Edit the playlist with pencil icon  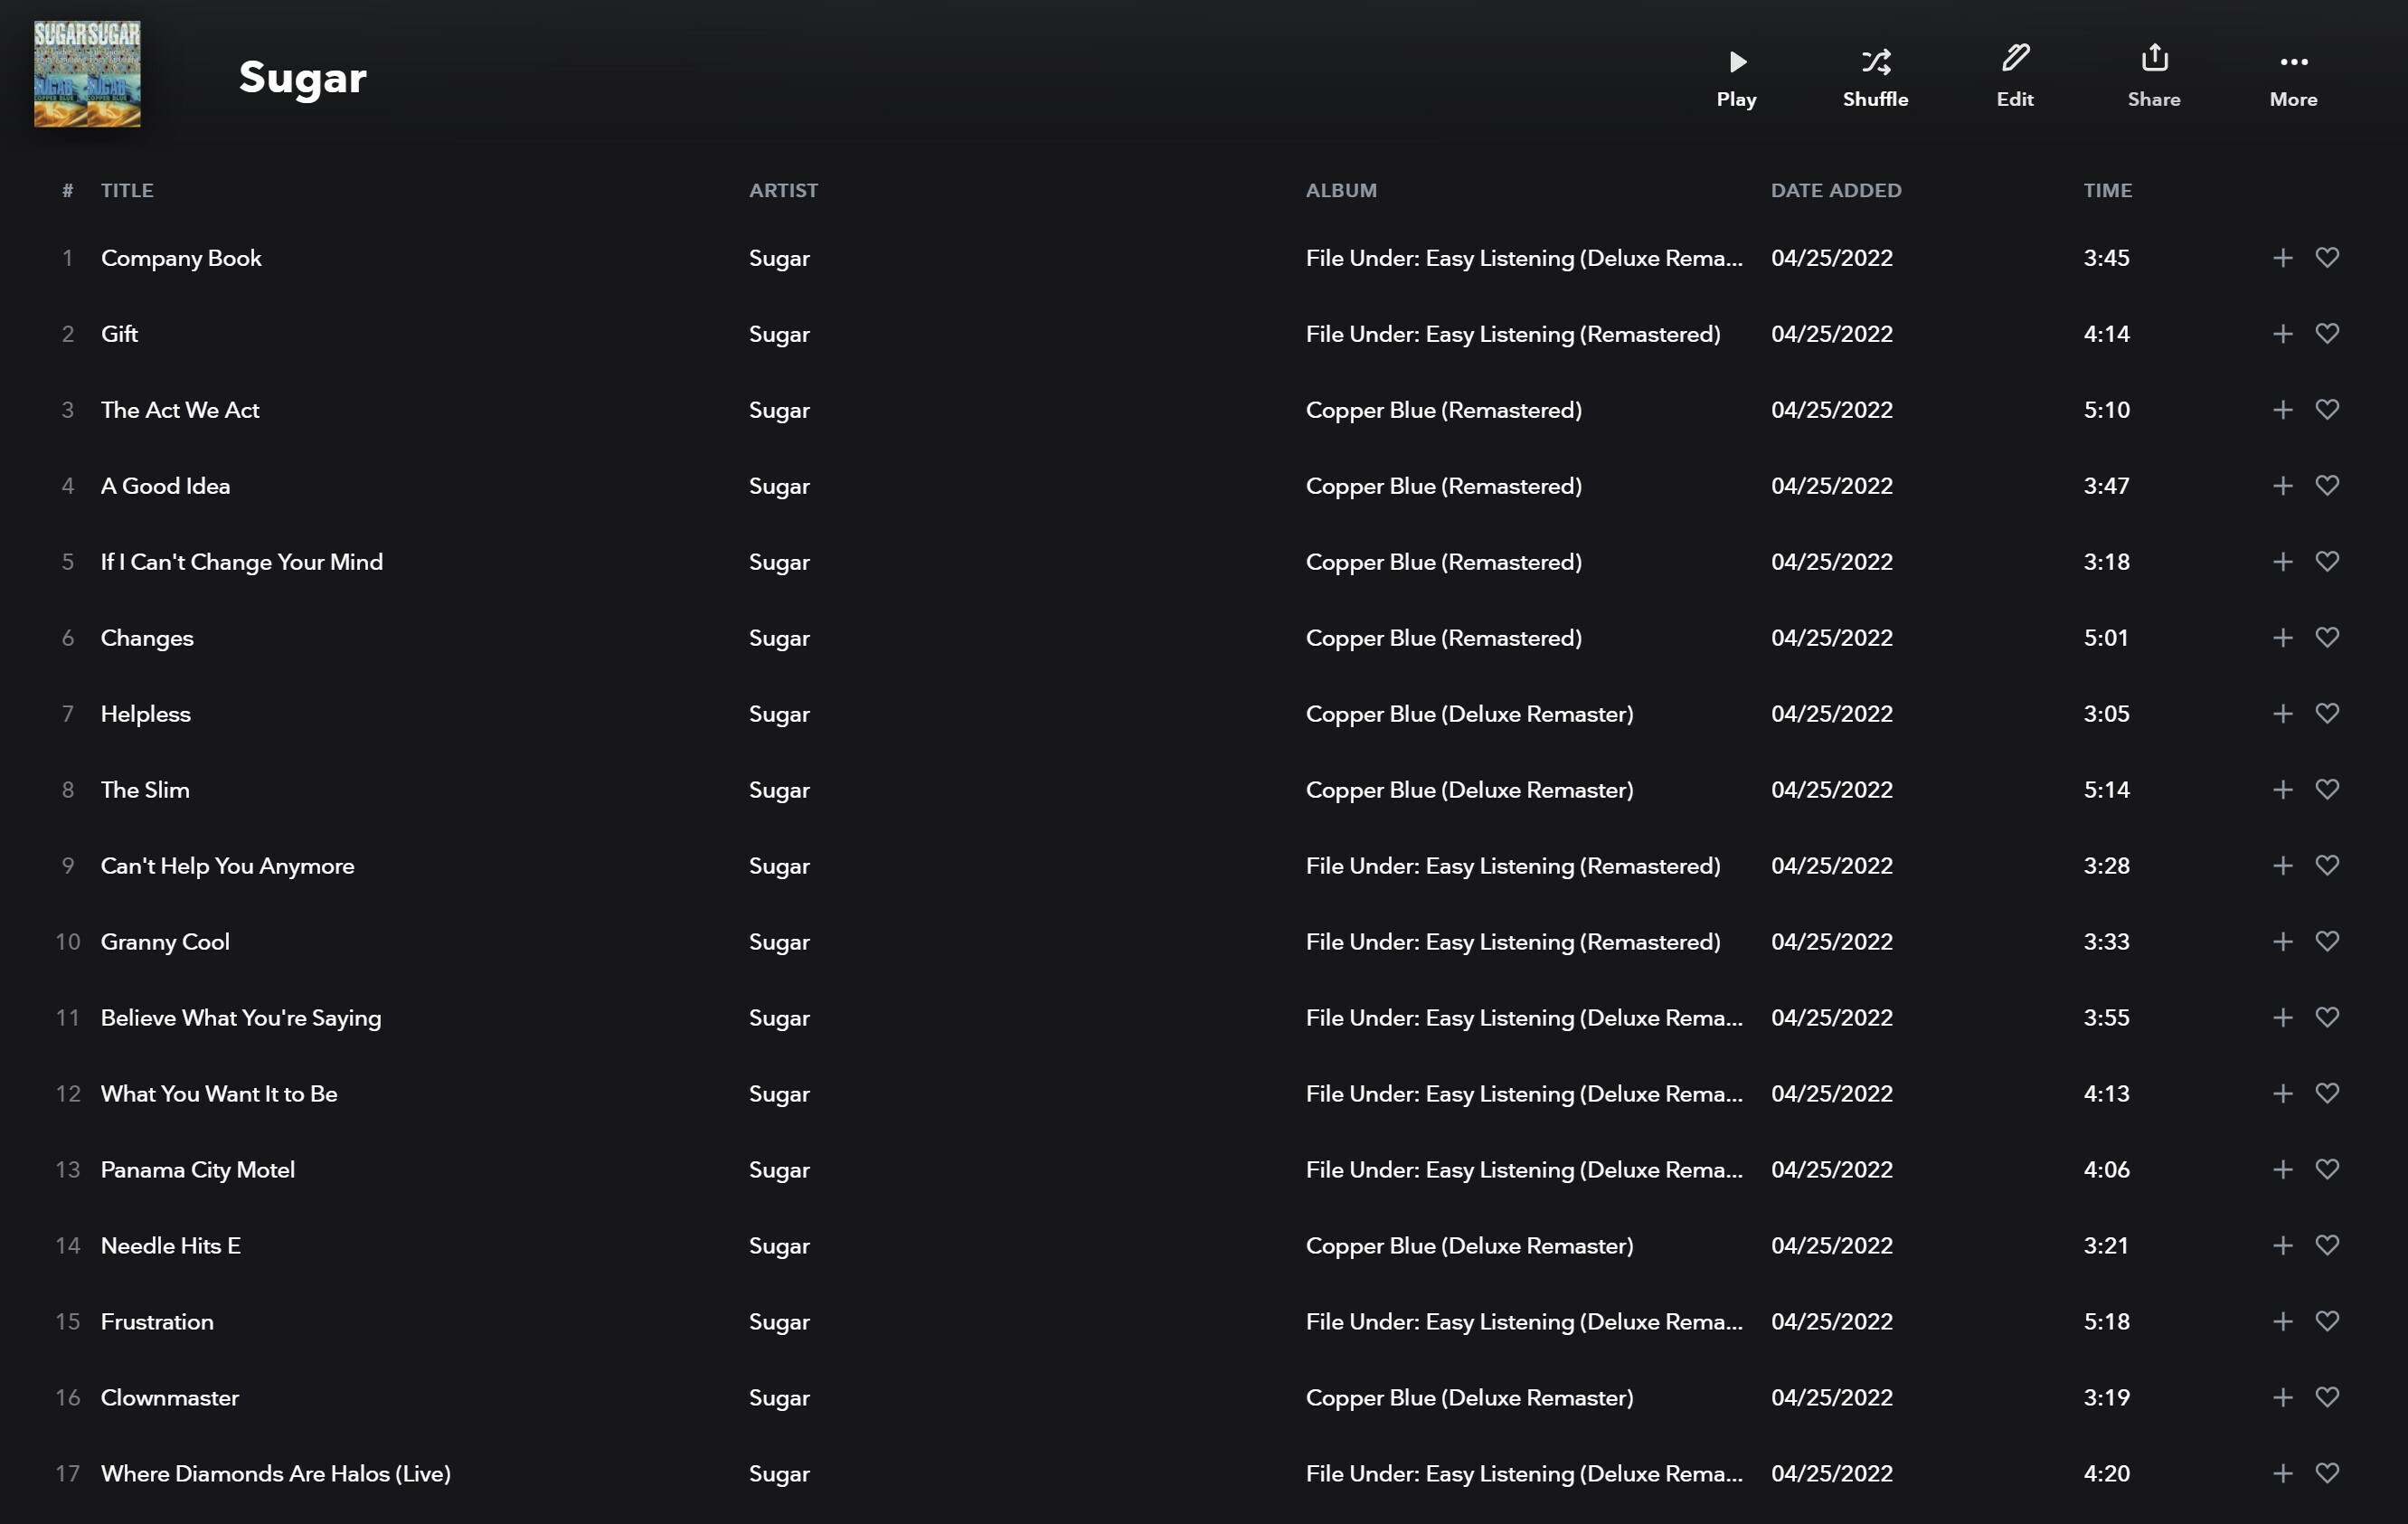point(2014,78)
